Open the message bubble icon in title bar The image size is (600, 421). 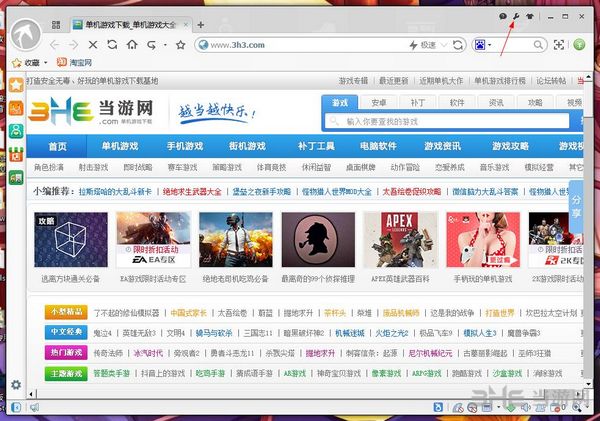click(x=503, y=16)
